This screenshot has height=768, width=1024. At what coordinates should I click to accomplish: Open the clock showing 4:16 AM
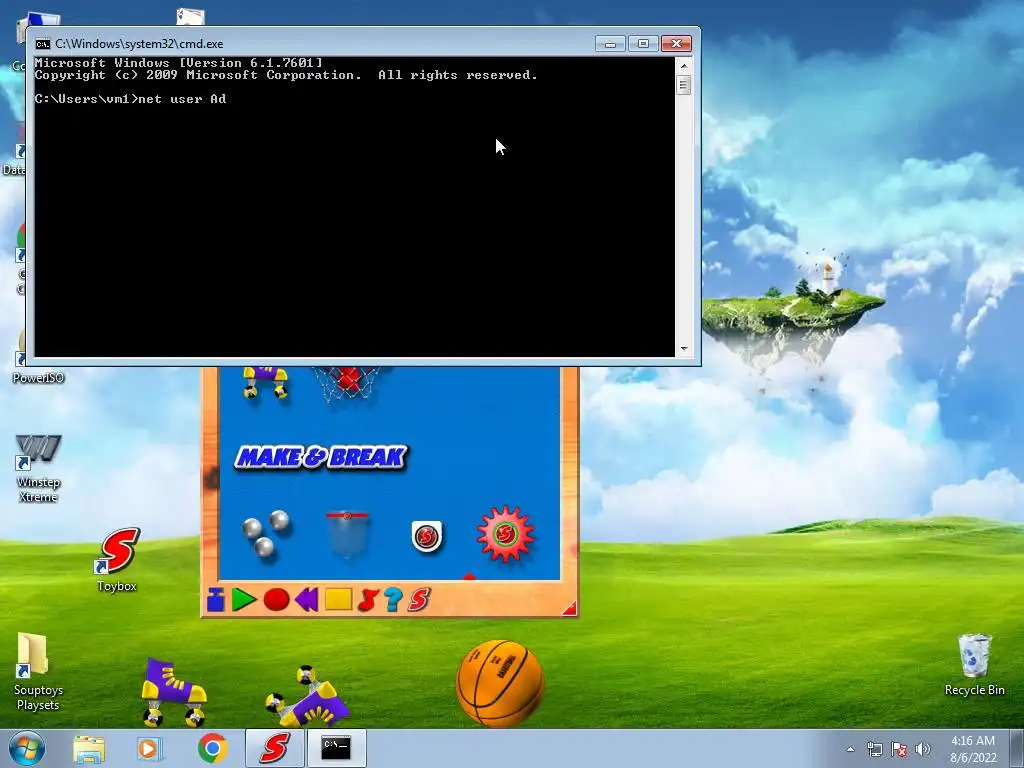[x=973, y=749]
